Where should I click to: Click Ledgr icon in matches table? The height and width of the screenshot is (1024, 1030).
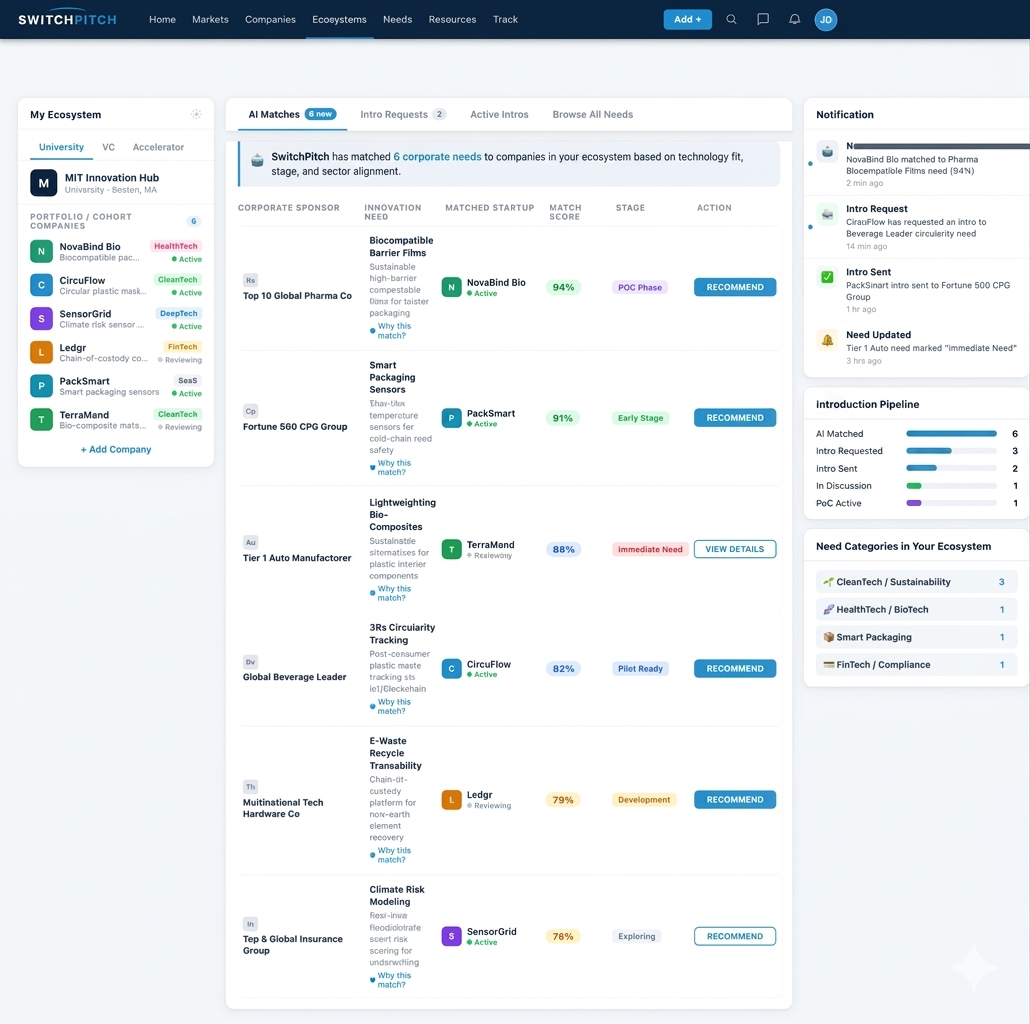pyautogui.click(x=451, y=799)
